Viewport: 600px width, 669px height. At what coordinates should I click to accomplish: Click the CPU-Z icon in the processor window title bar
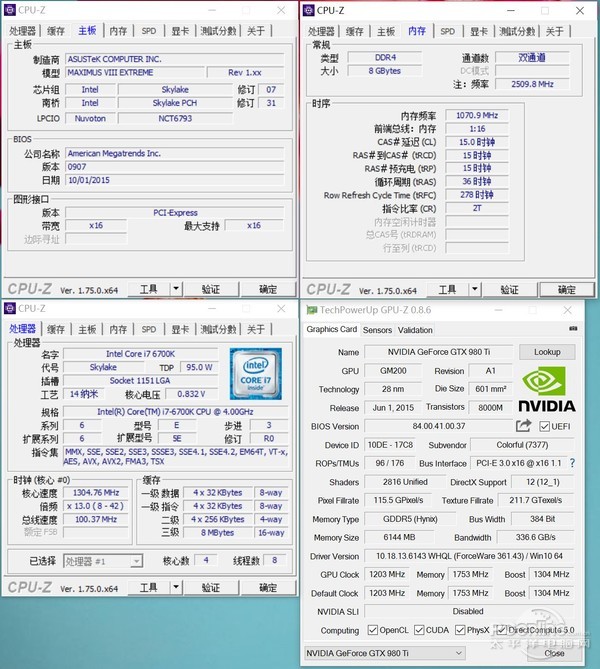click(10, 308)
